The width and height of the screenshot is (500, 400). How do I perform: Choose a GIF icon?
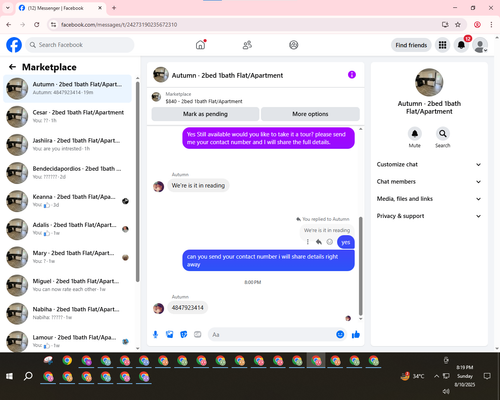pyautogui.click(x=198, y=334)
